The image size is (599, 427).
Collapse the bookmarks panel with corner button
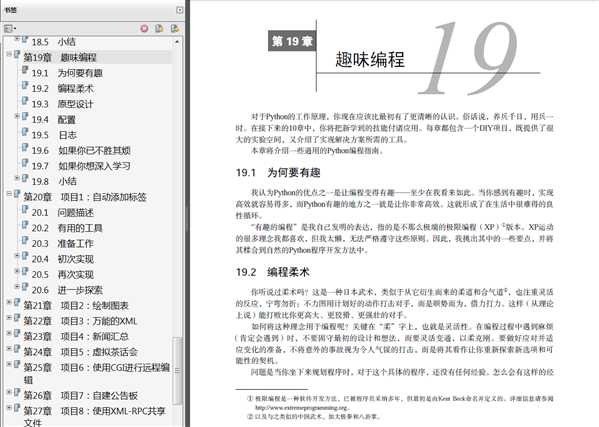pos(180,10)
